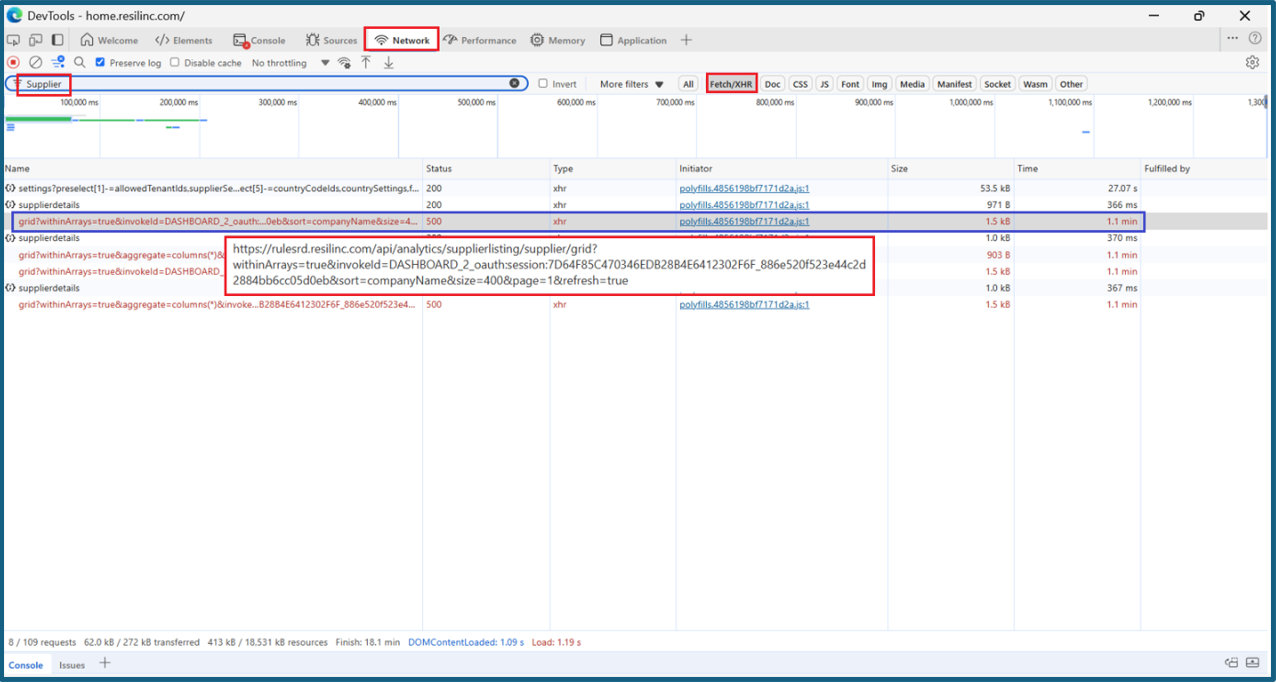The image size is (1276, 683).
Task: Toggle the Fetch/XHR type filter
Action: click(731, 84)
